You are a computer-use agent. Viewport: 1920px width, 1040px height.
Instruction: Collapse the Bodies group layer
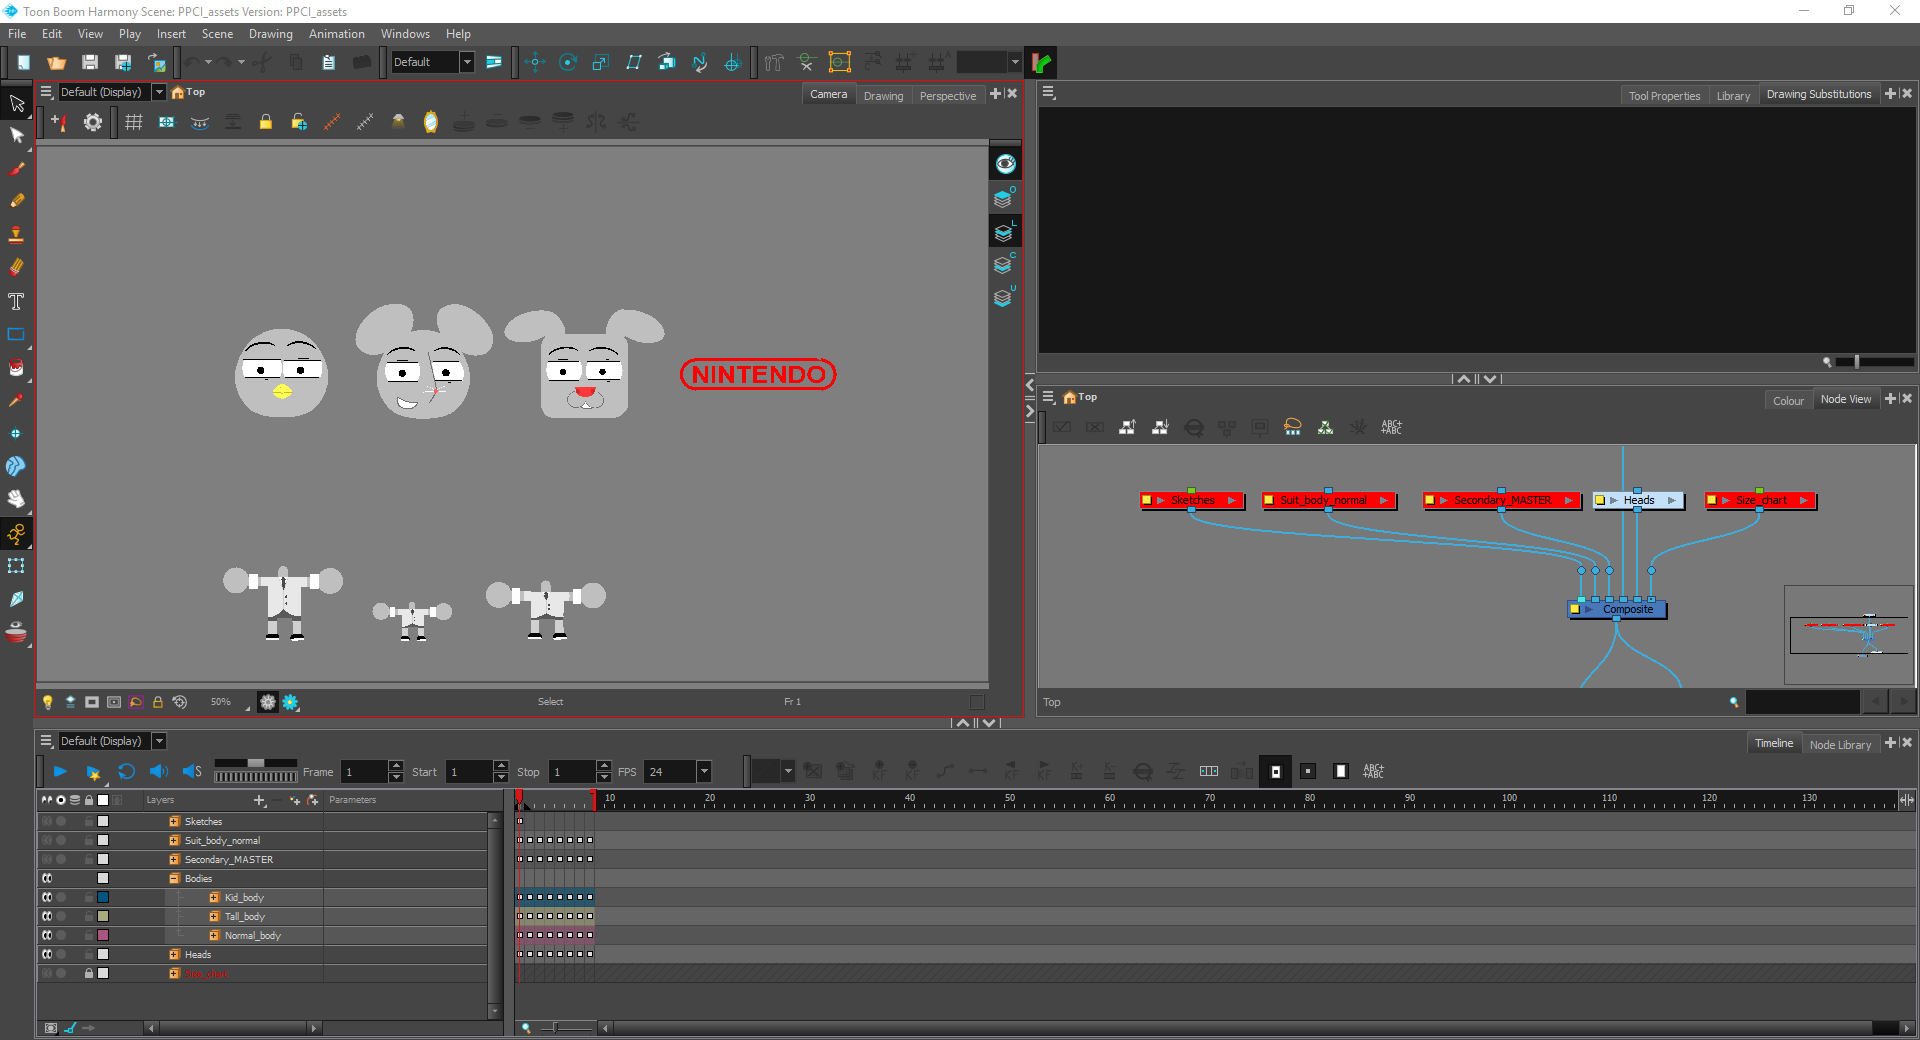click(174, 878)
